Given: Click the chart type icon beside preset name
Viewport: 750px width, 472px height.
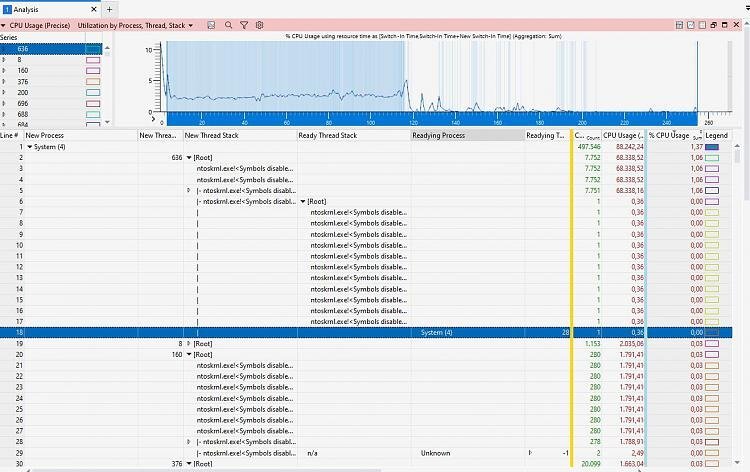Looking at the screenshot, I should point(211,24).
